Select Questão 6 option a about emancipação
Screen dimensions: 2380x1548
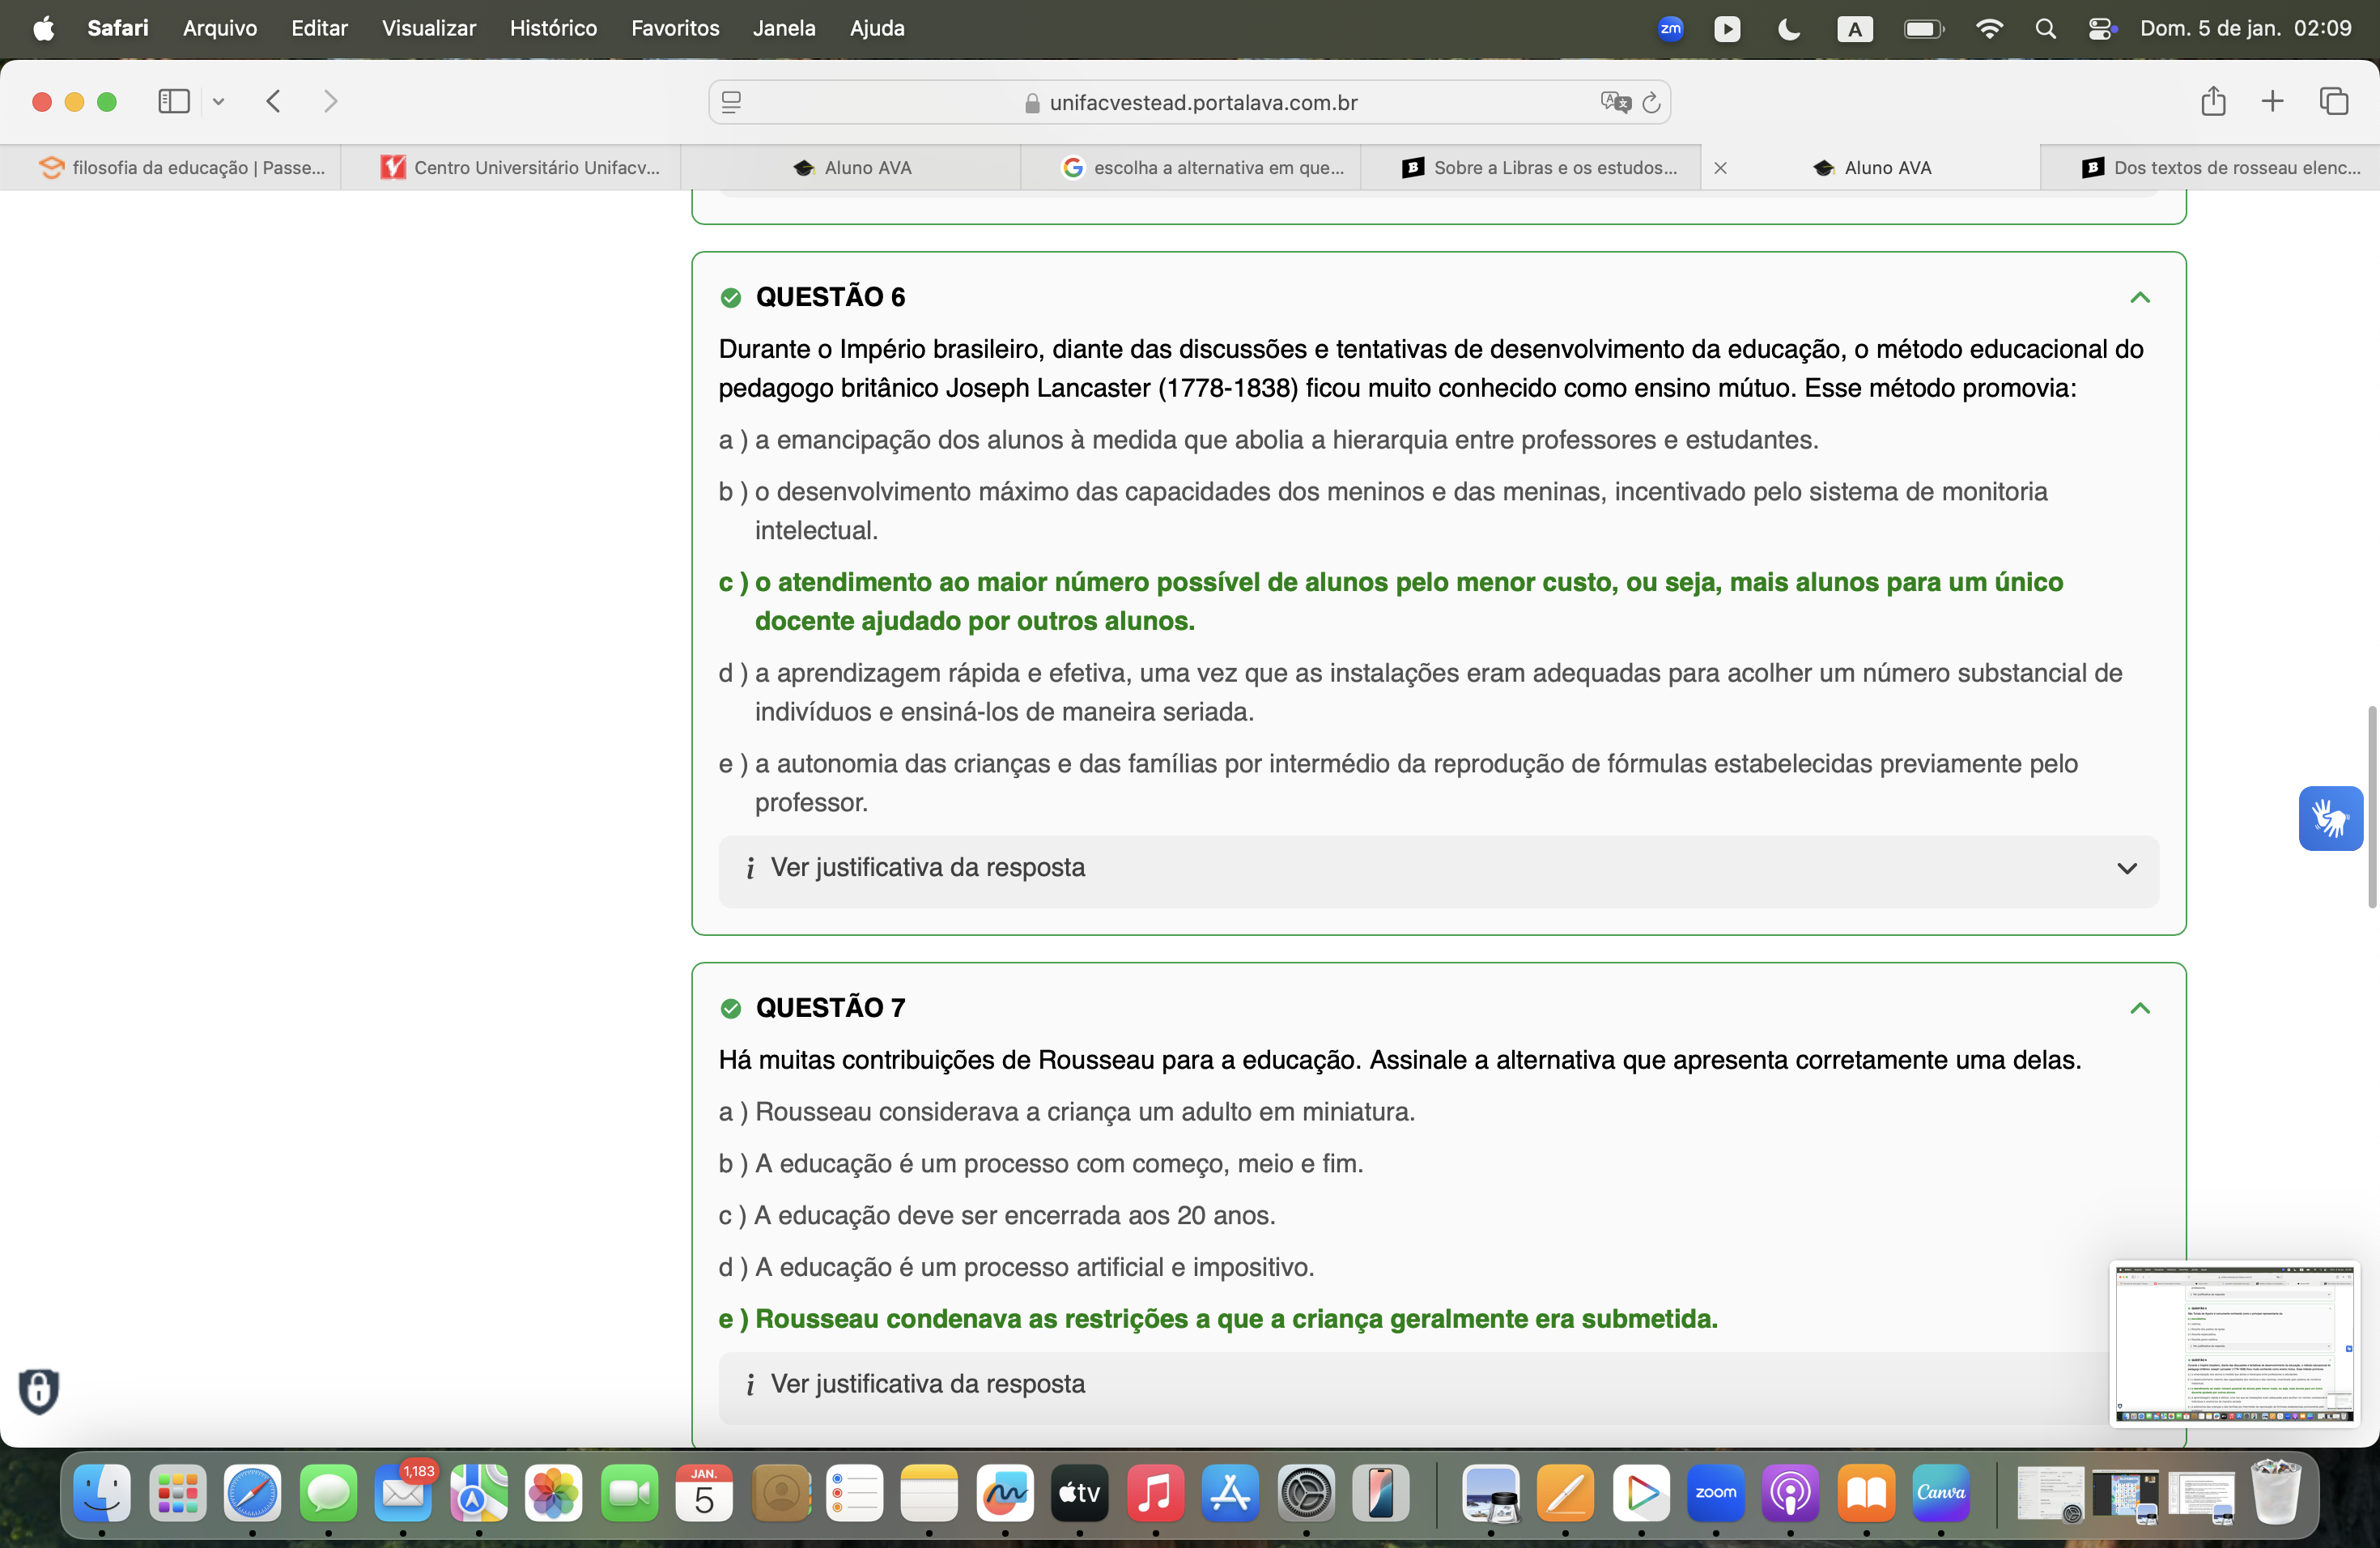(1268, 440)
